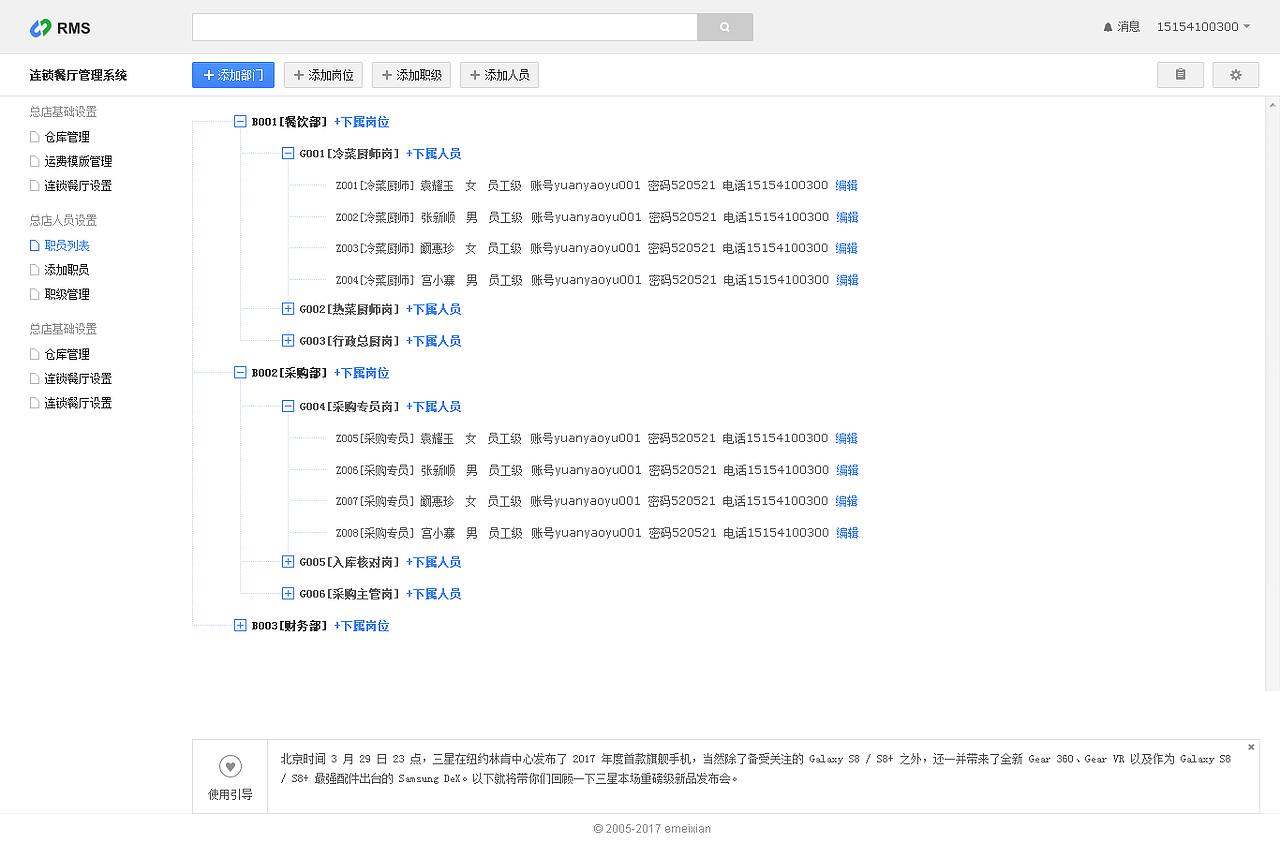
Task: Expand the G005 入库核对岗 node
Action: [288, 562]
